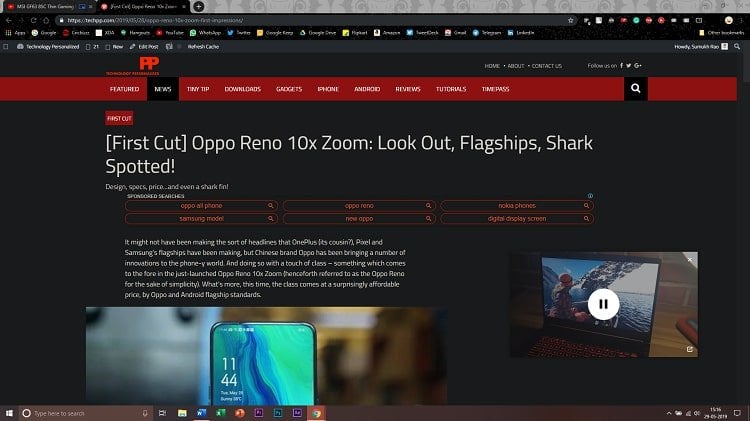750x421 pixels.
Task: Open the LinkedIn bookmark
Action: pyautogui.click(x=521, y=33)
